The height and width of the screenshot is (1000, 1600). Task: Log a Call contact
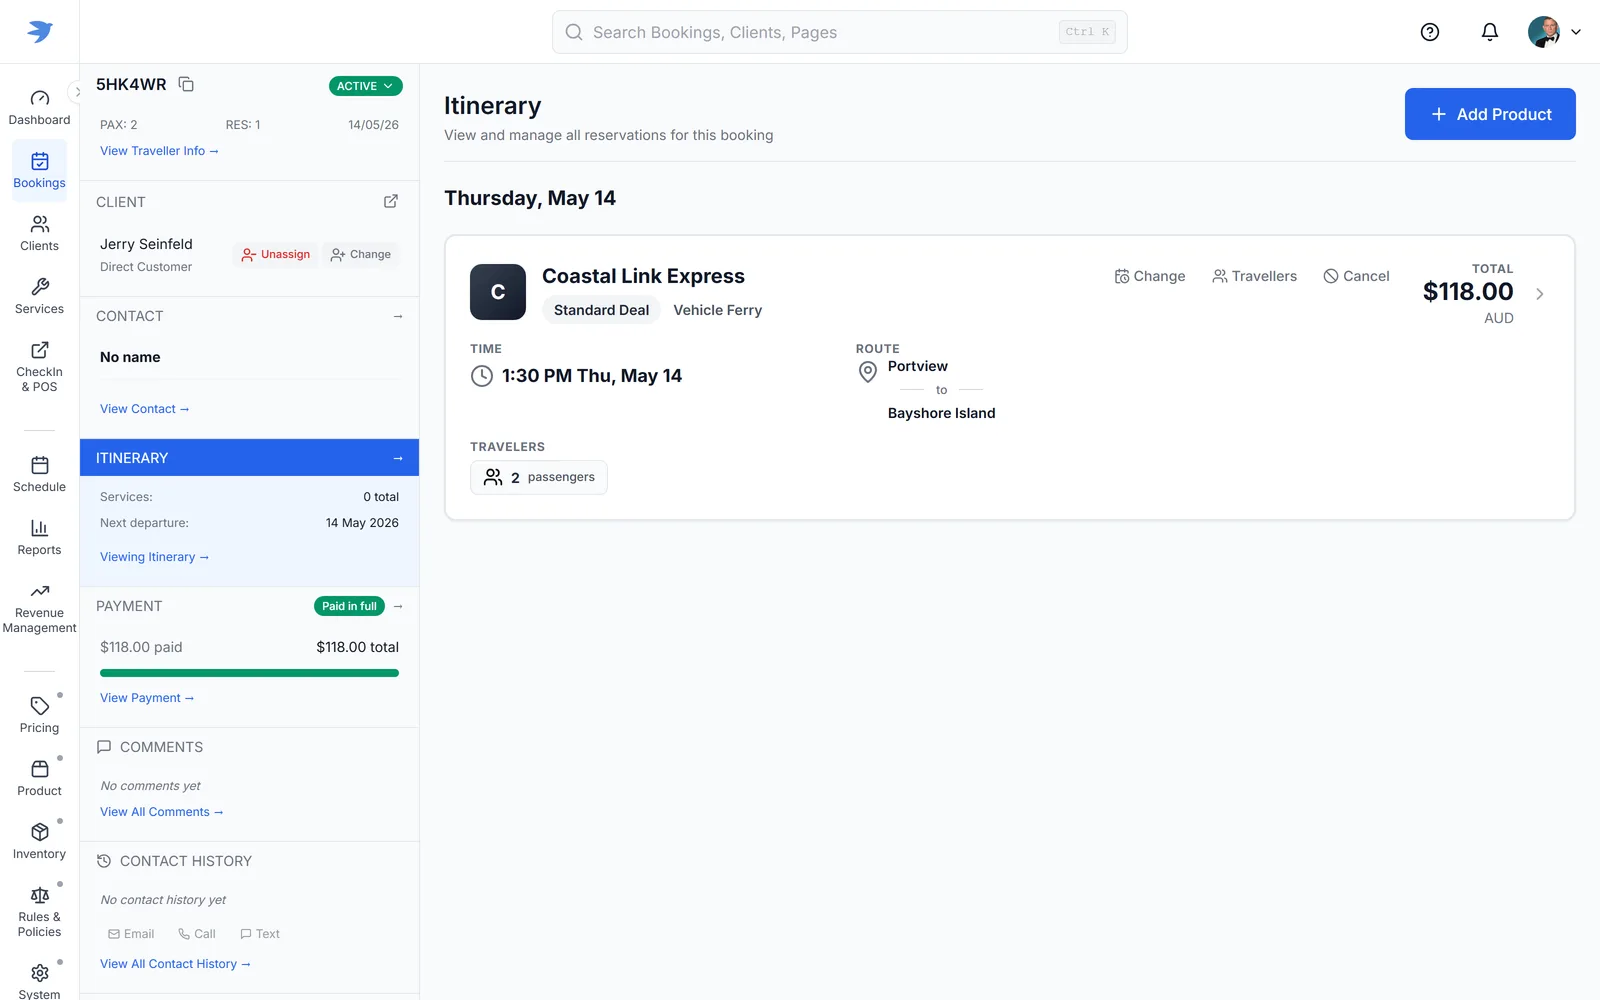pyautogui.click(x=196, y=934)
